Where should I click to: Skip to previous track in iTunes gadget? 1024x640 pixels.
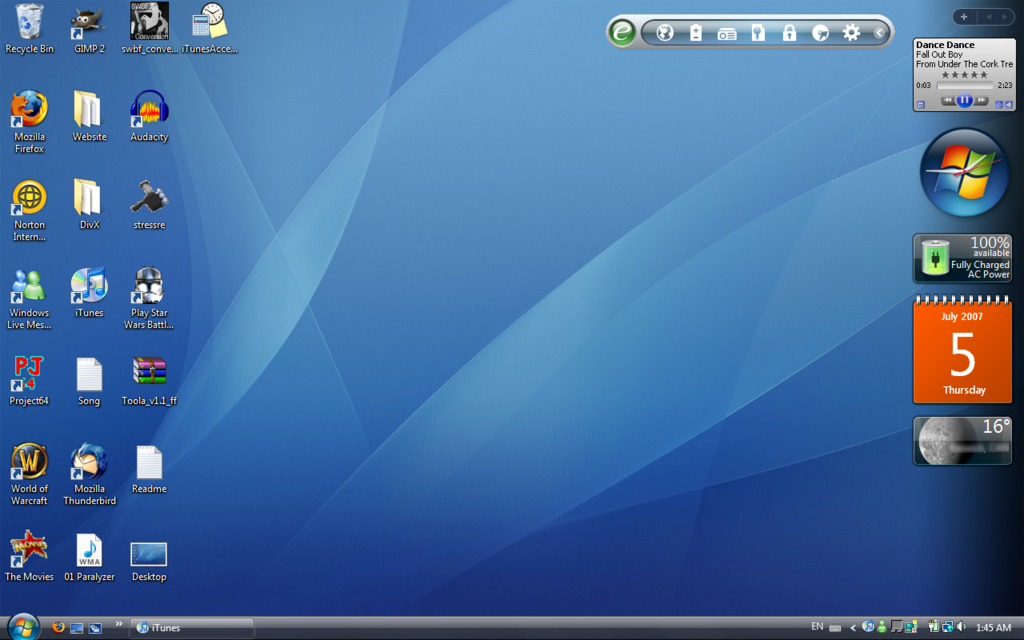coord(948,101)
